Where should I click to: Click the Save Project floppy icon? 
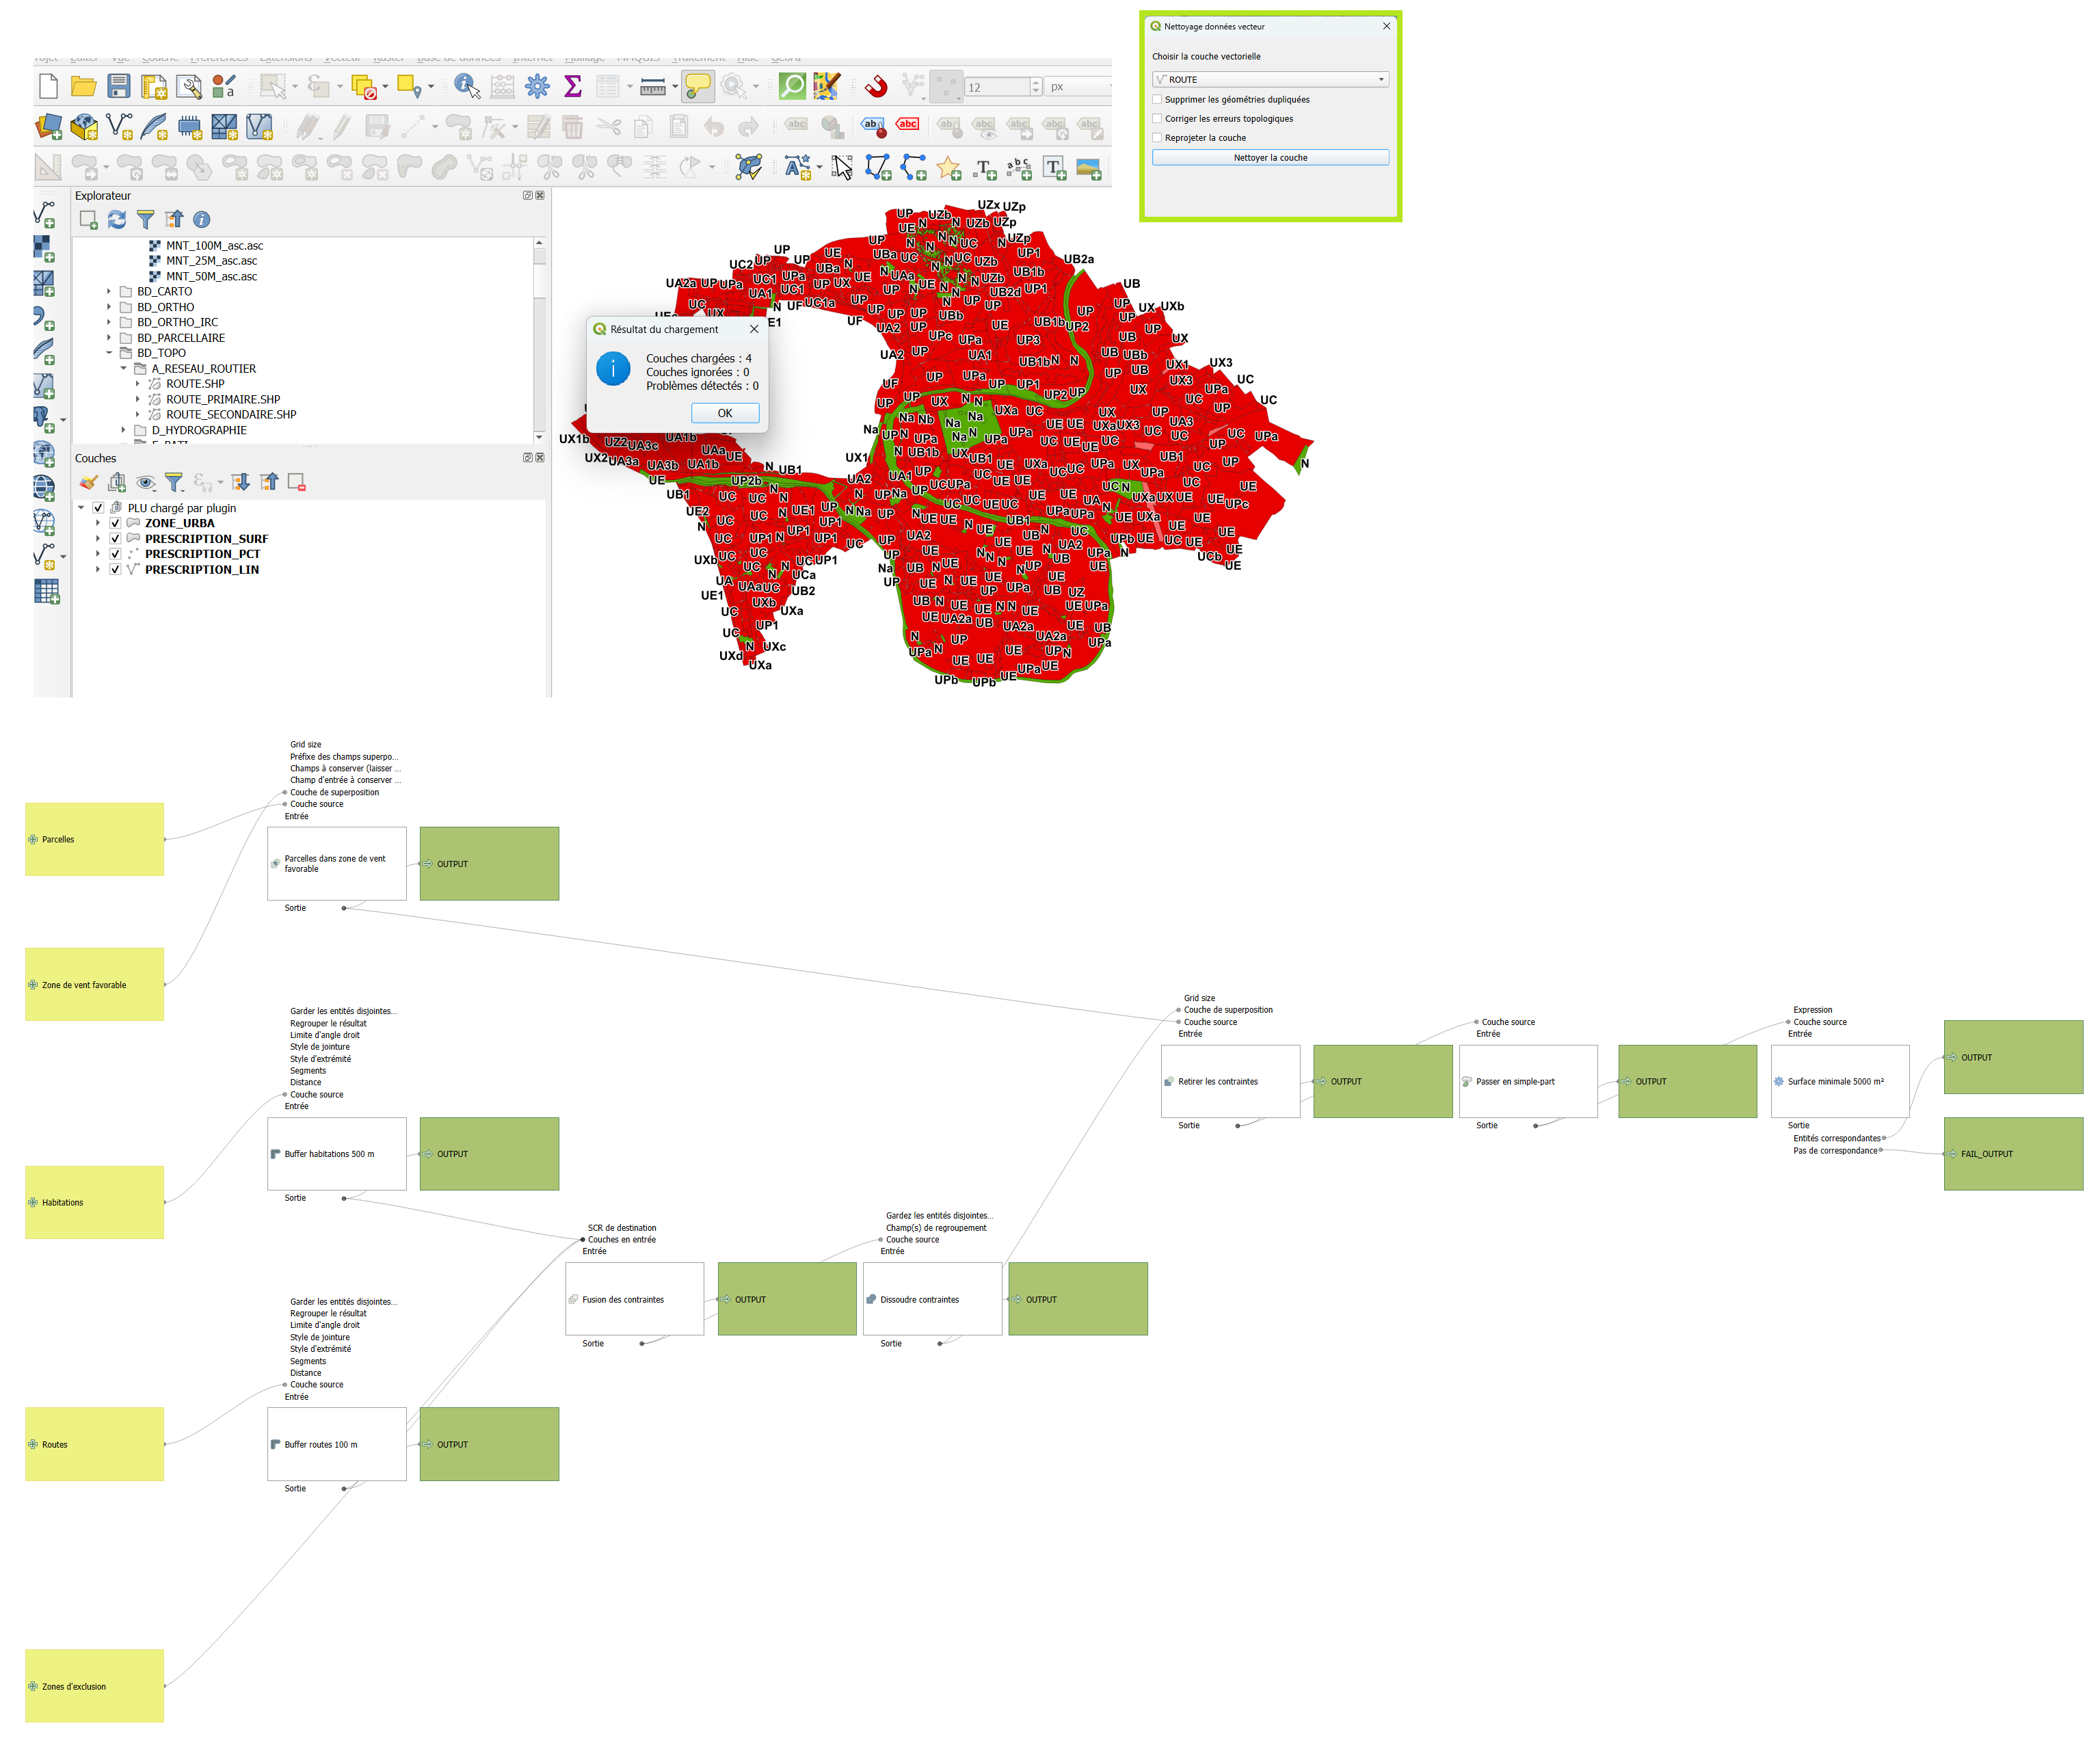point(119,87)
